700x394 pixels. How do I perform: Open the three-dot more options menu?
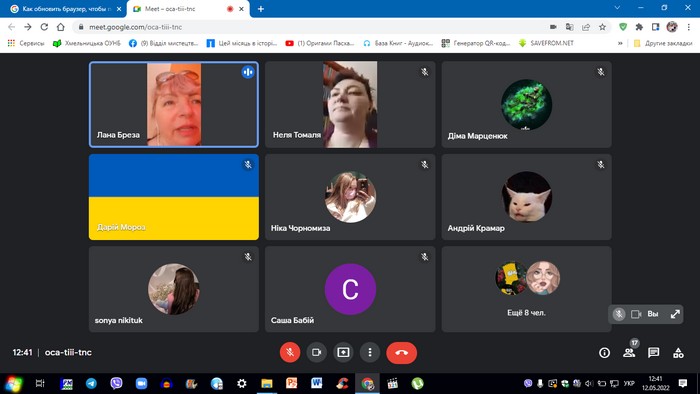pyautogui.click(x=370, y=353)
